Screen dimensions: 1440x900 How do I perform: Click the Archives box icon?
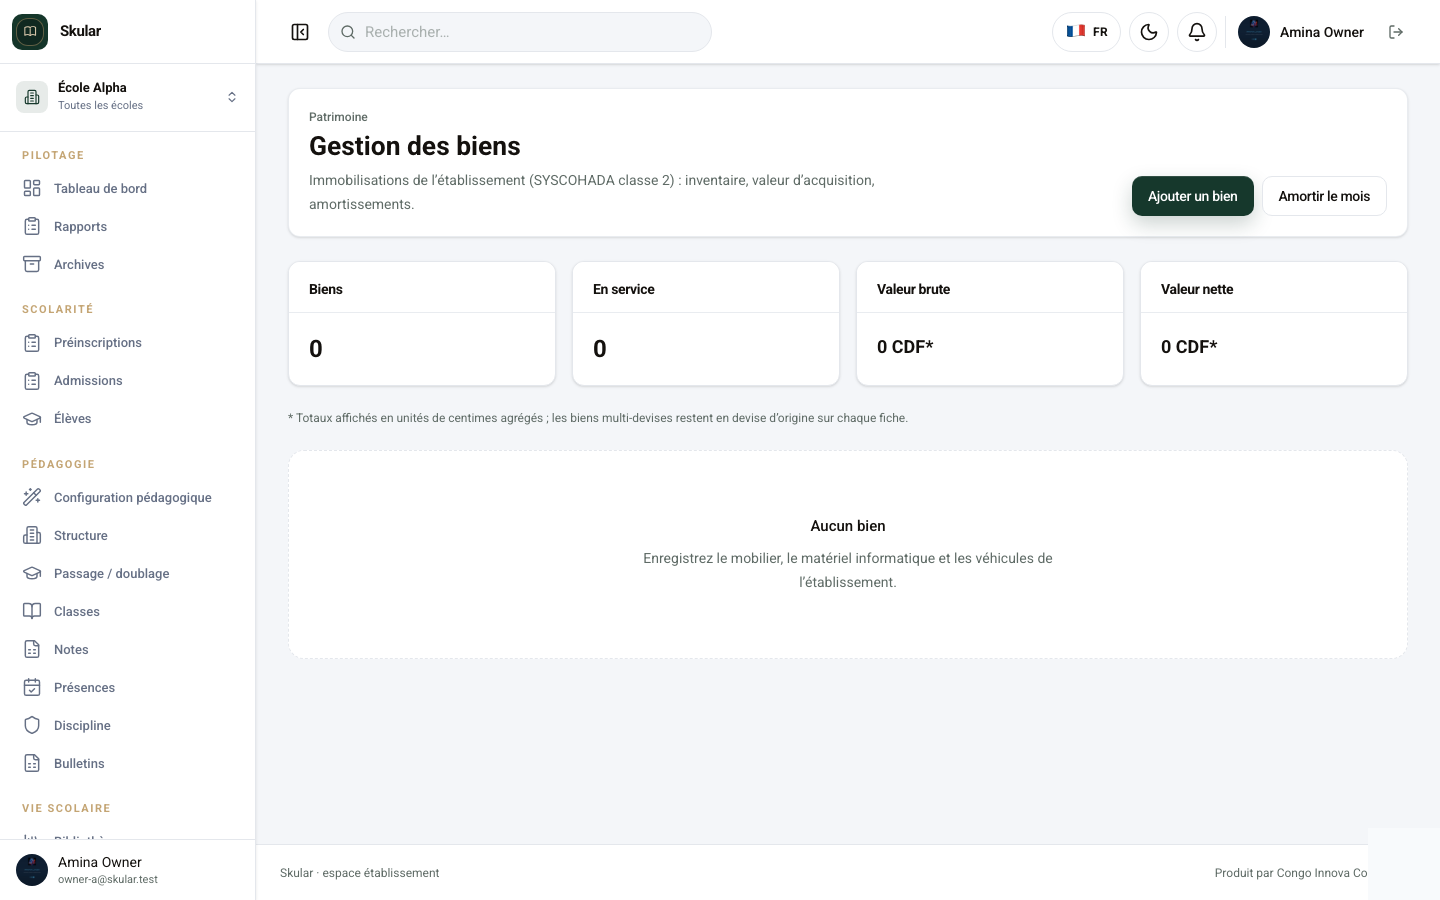point(32,264)
